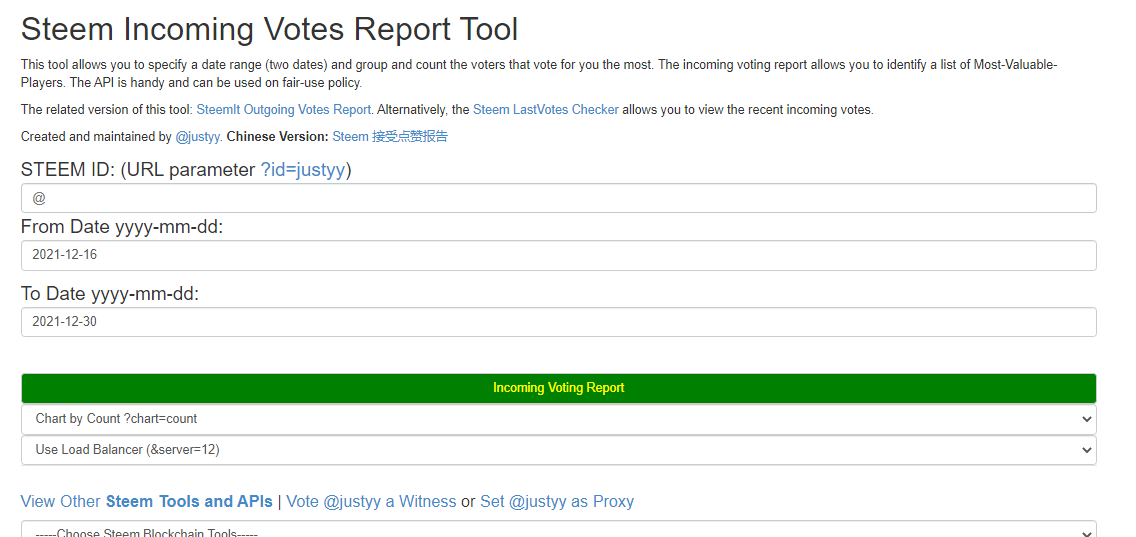
Task: Select the To Date input field
Action: [x=559, y=322]
